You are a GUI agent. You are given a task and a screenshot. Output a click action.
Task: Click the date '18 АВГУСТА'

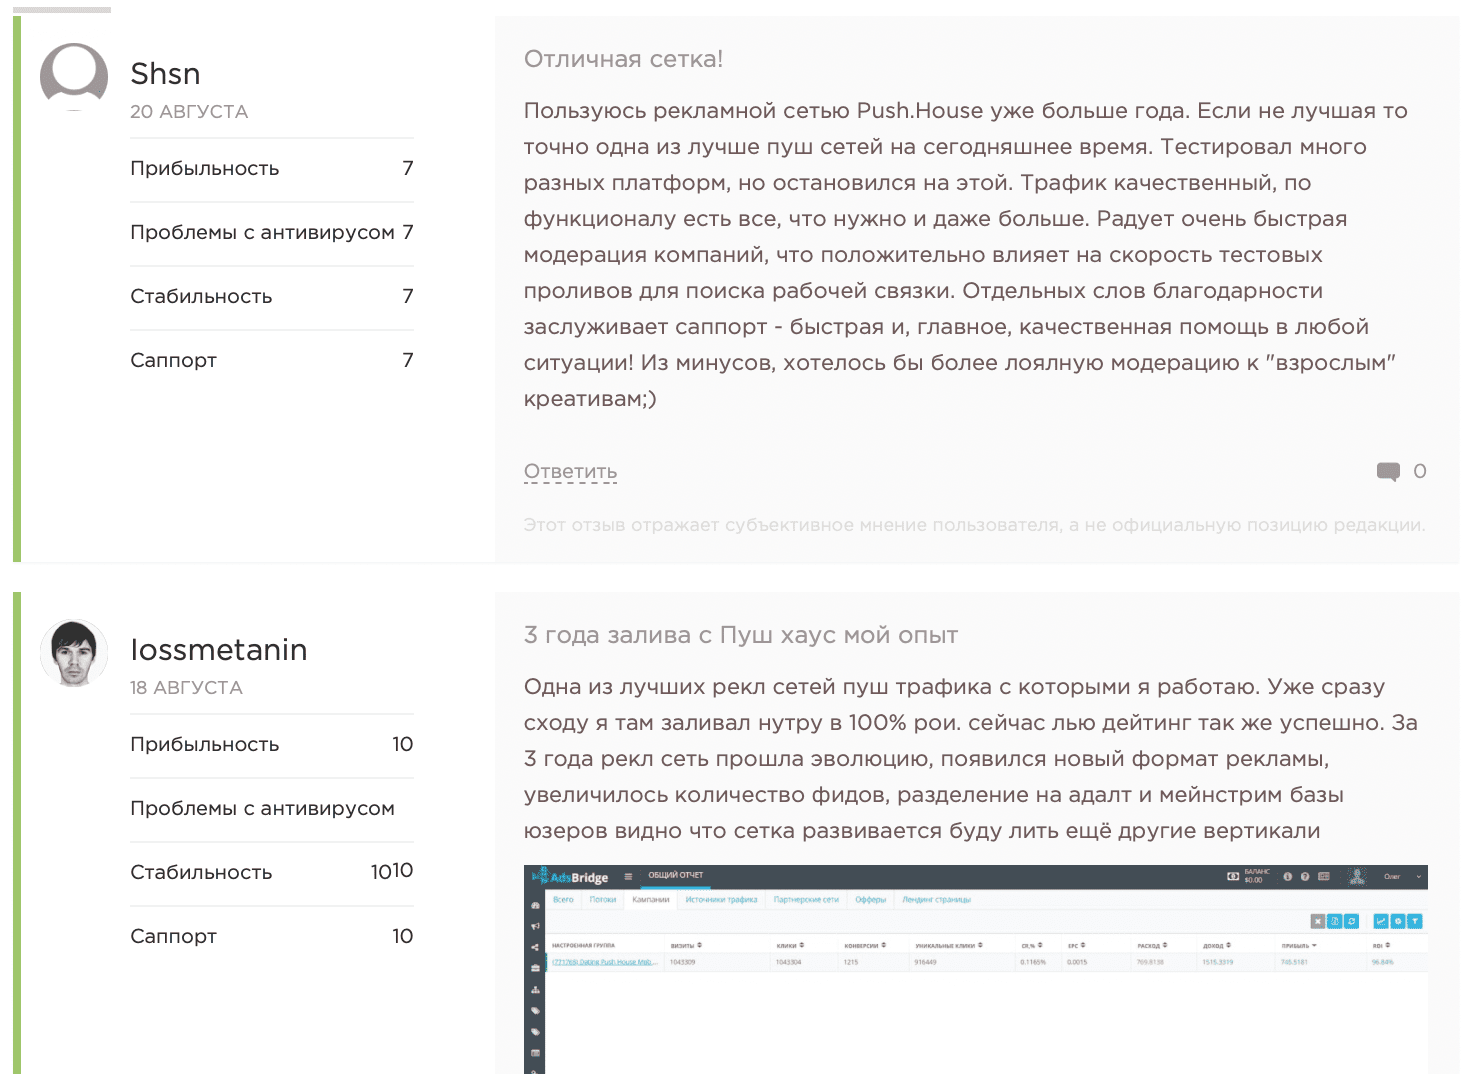coord(186,688)
